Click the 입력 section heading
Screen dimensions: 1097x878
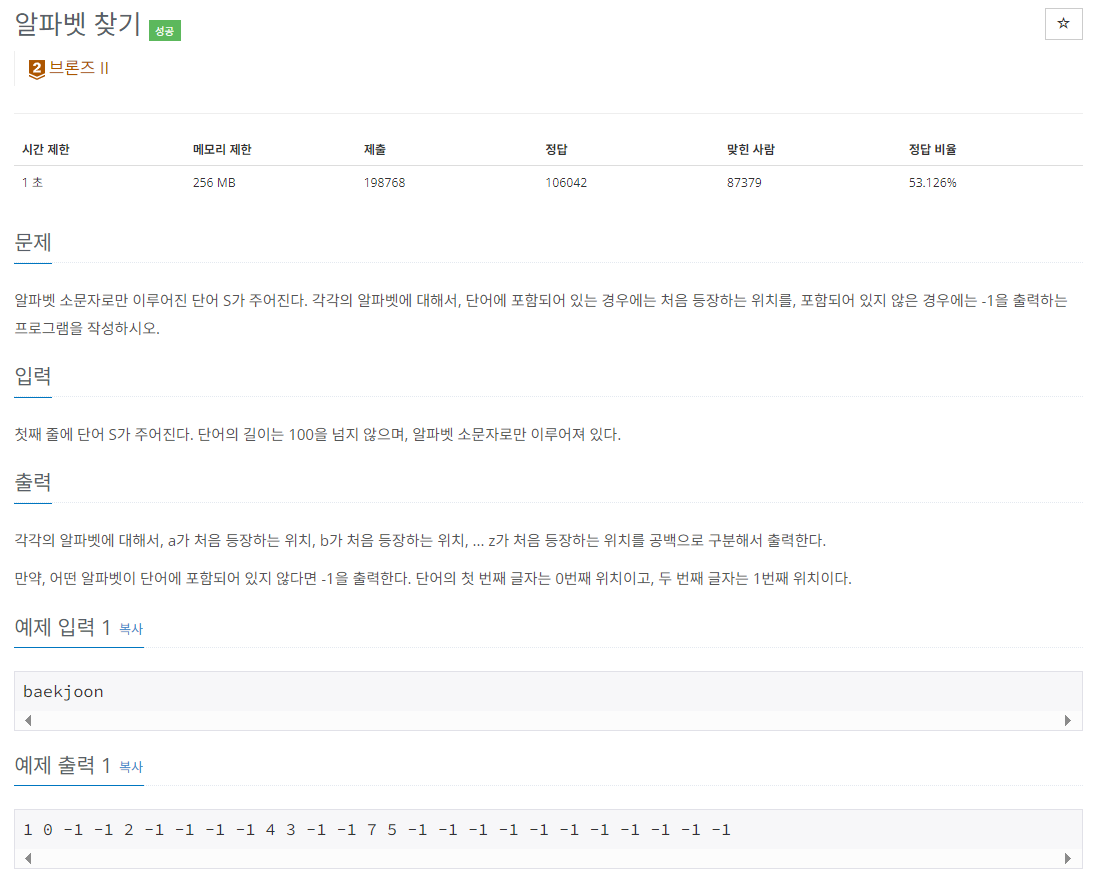tap(33, 376)
